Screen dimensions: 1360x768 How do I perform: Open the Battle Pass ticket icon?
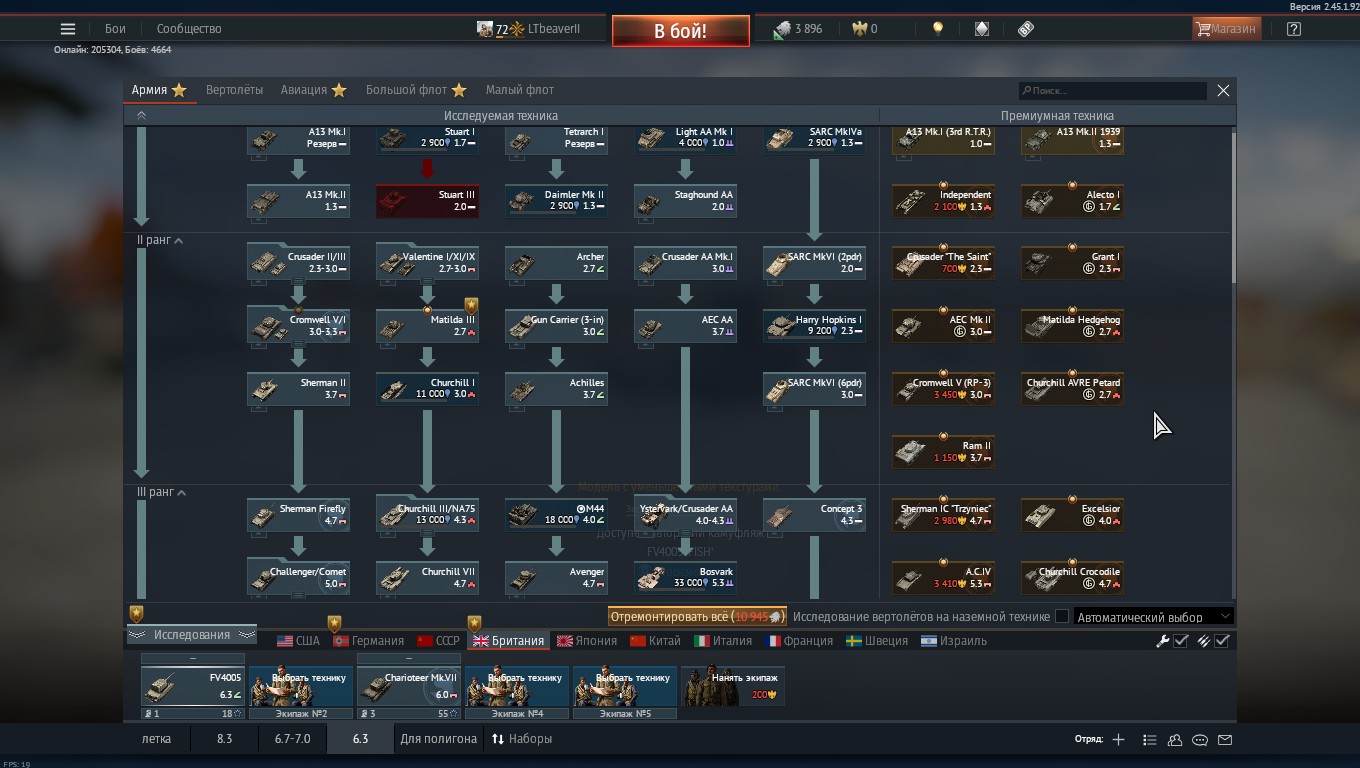1026,29
